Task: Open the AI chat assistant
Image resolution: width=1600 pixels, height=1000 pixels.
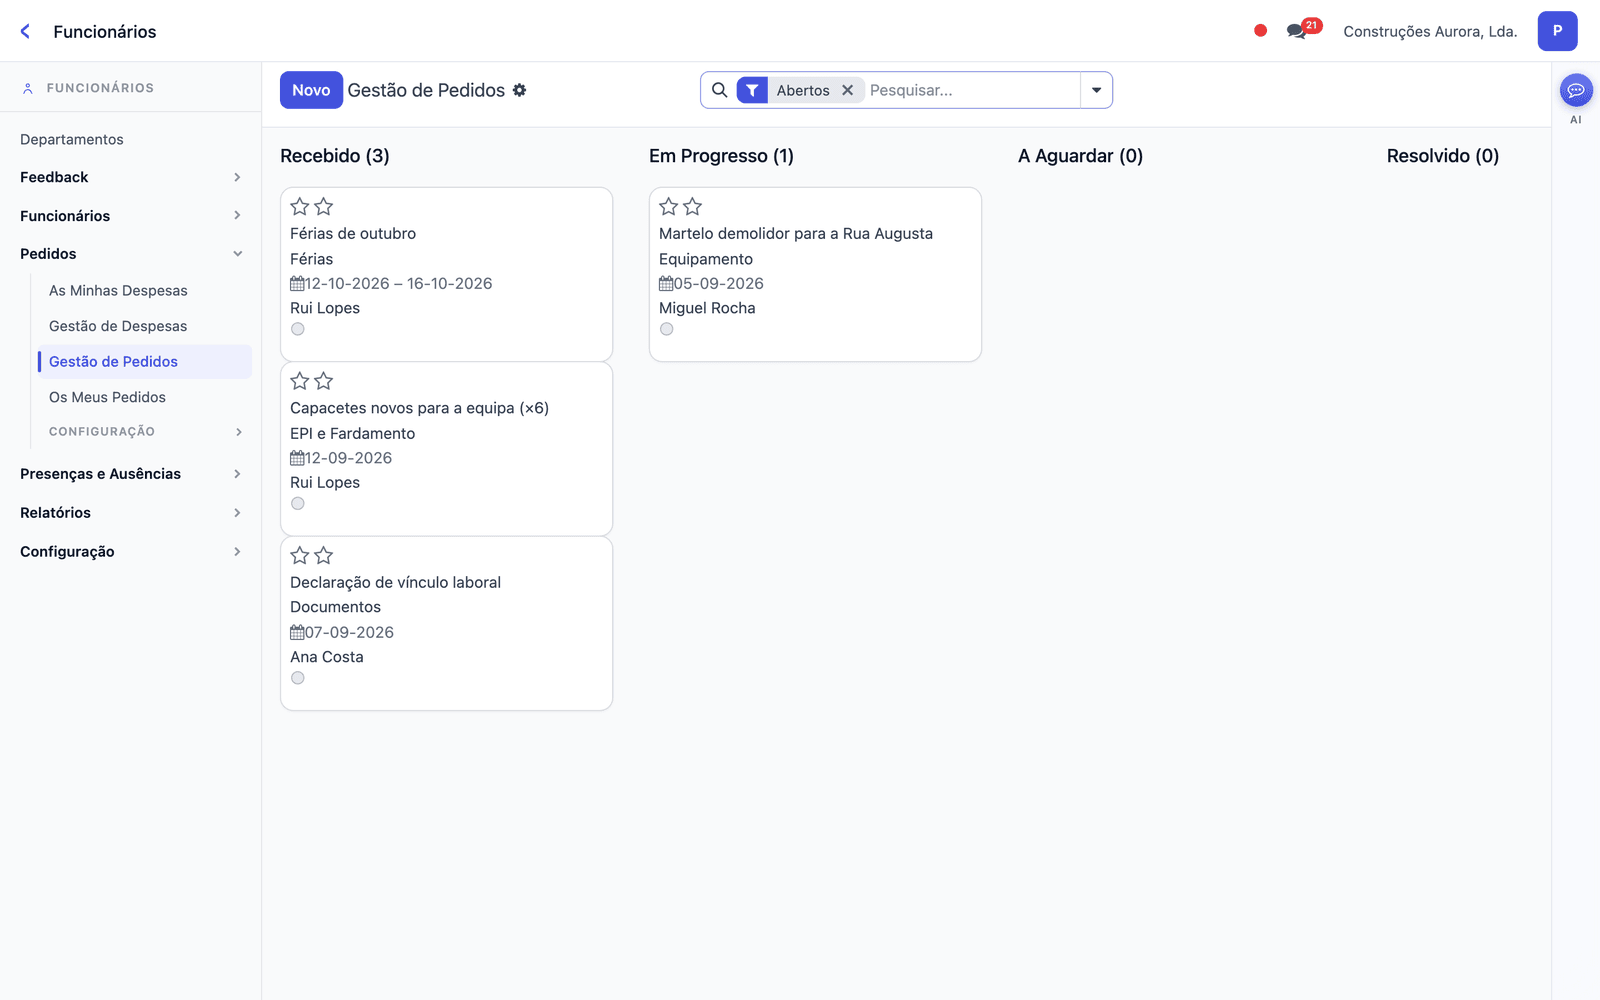Action: coord(1576,91)
